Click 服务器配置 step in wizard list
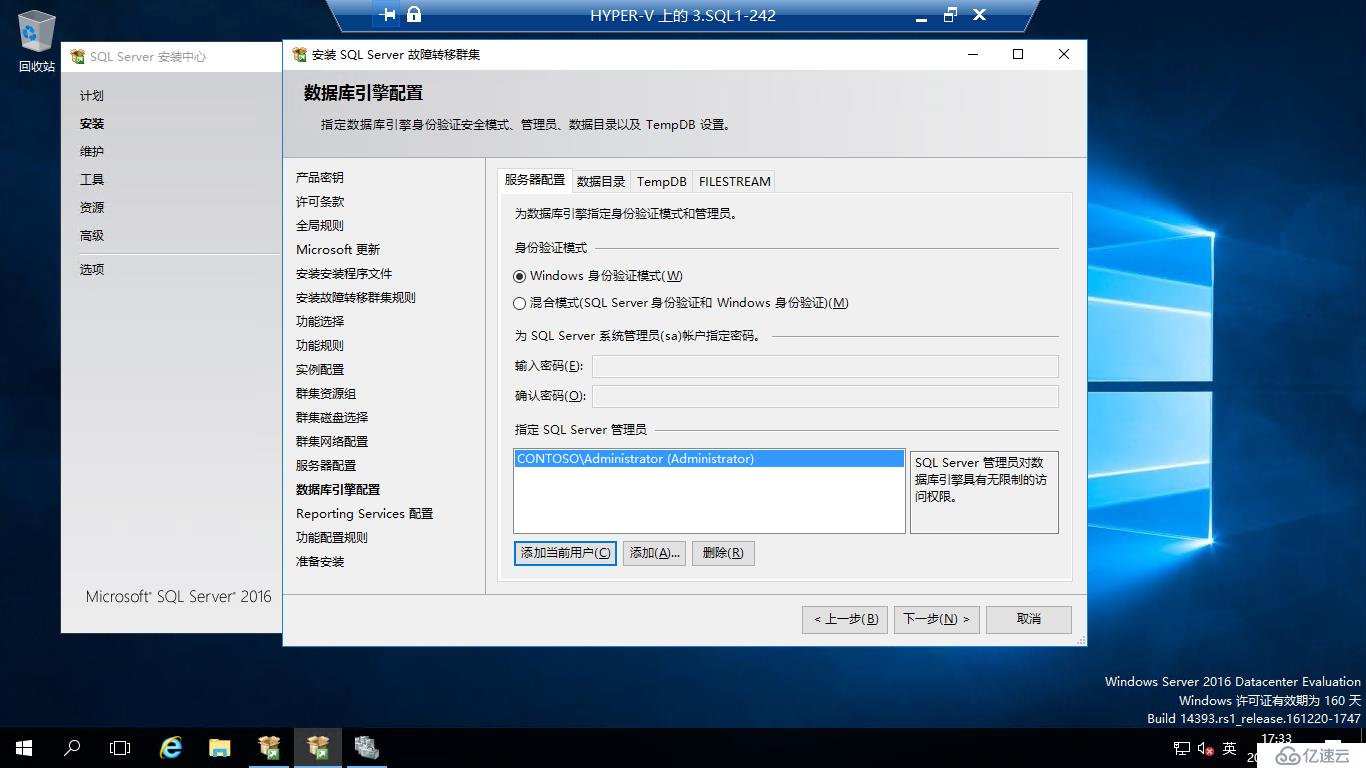Image resolution: width=1366 pixels, height=768 pixels. (x=326, y=466)
